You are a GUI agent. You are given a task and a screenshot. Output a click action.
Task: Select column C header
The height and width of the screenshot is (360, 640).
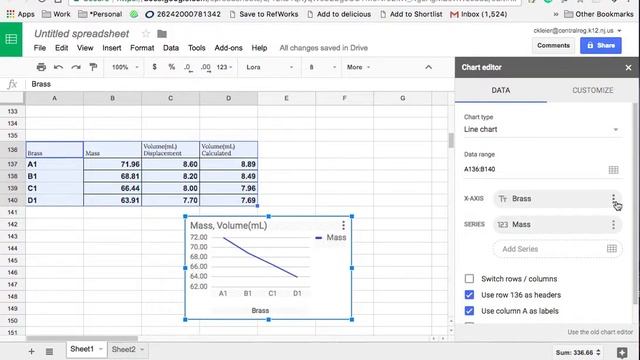tap(171, 98)
